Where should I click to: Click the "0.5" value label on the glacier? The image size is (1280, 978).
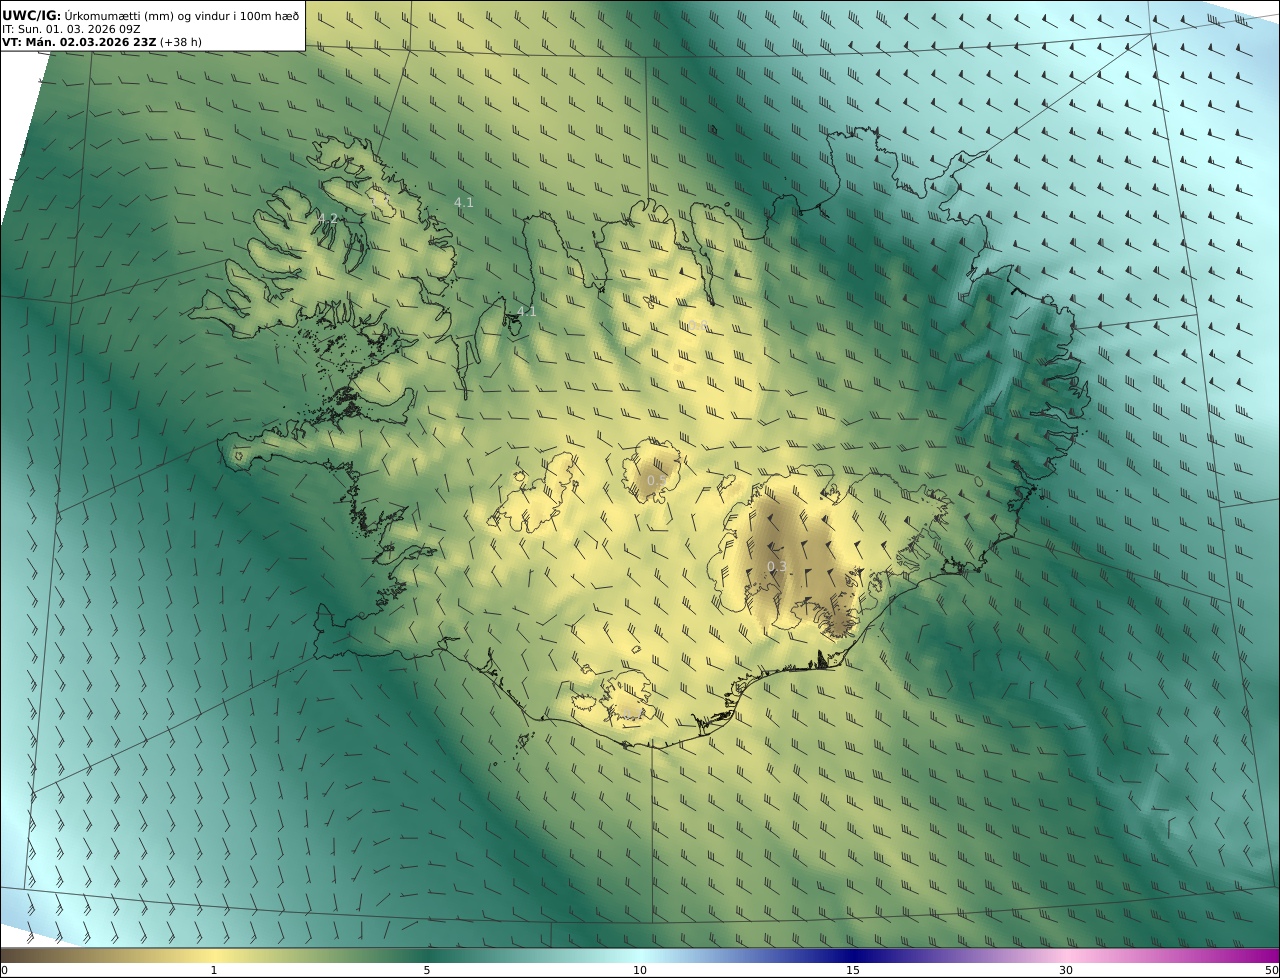[657, 481]
